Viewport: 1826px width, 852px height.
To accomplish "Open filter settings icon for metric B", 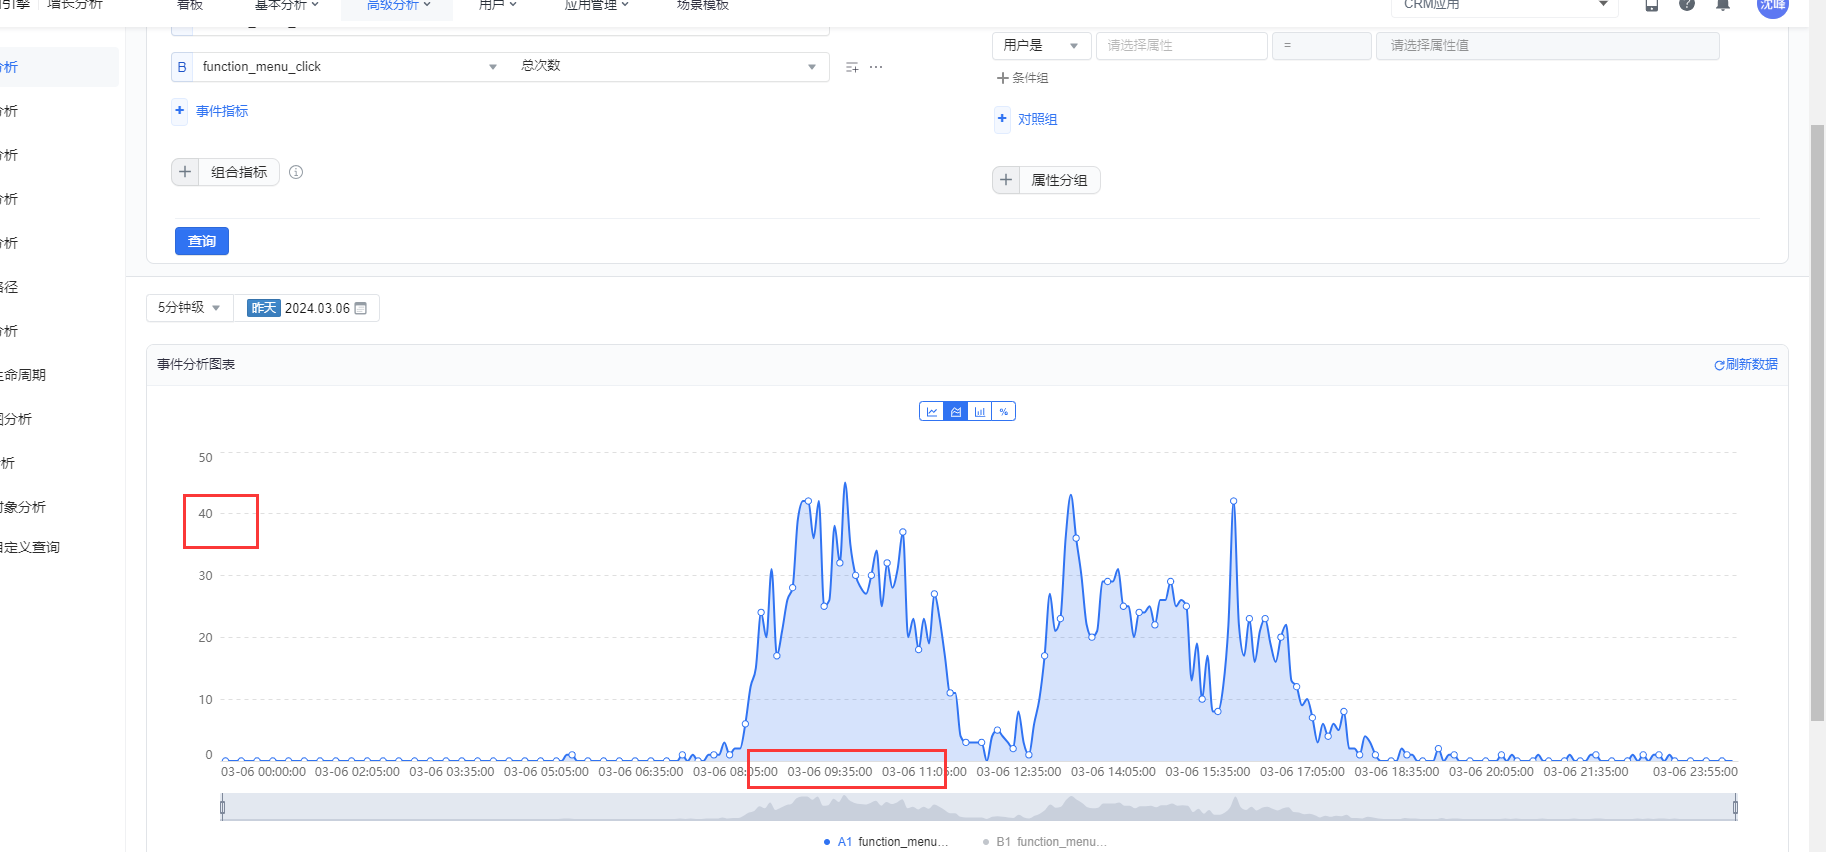I will pyautogui.click(x=852, y=67).
